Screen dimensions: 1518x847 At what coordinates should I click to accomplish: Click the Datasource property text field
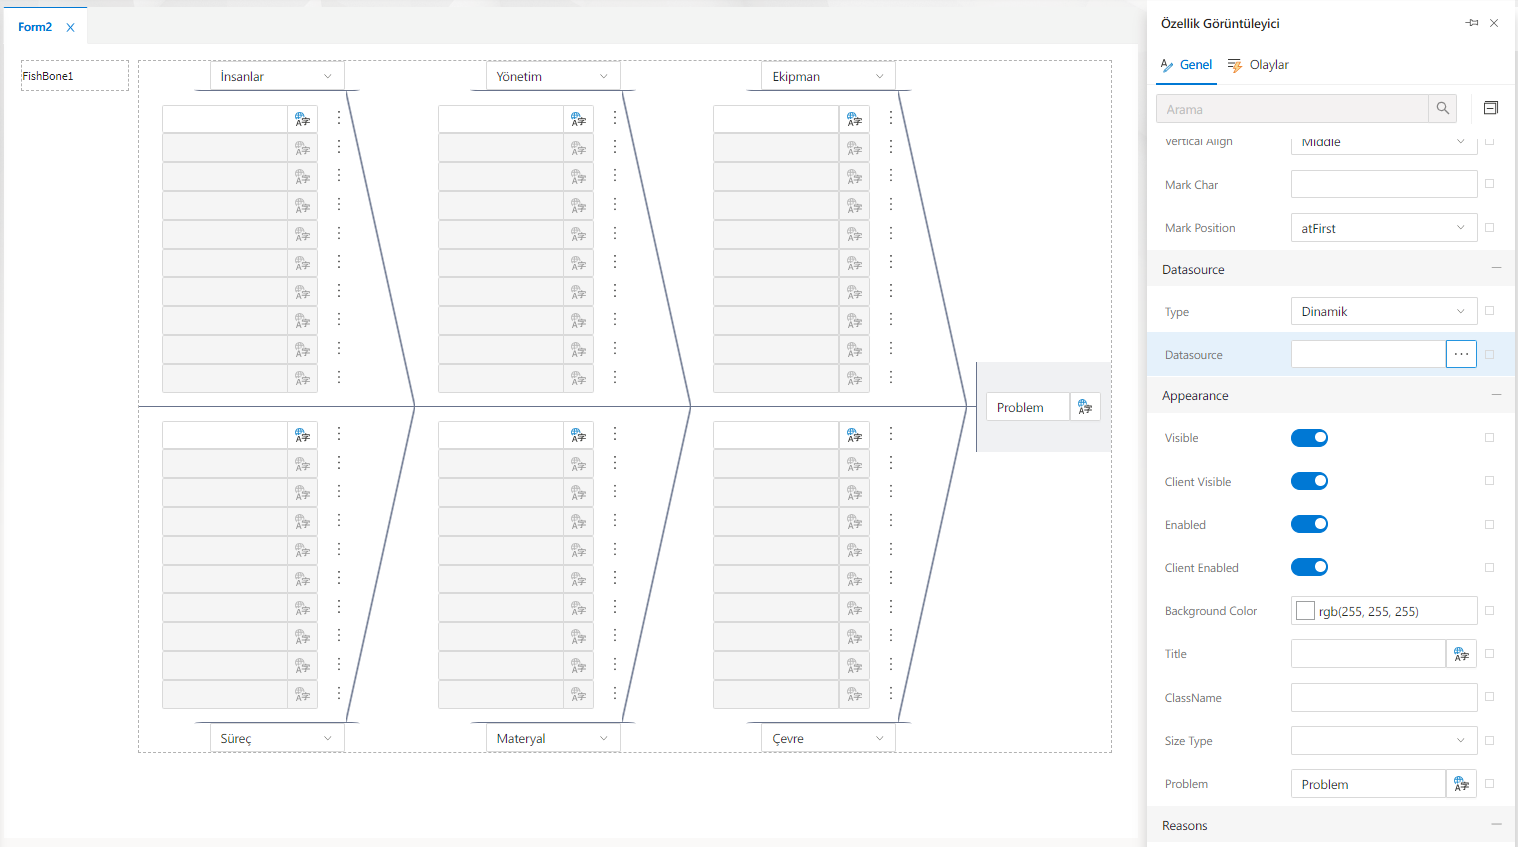point(1368,354)
